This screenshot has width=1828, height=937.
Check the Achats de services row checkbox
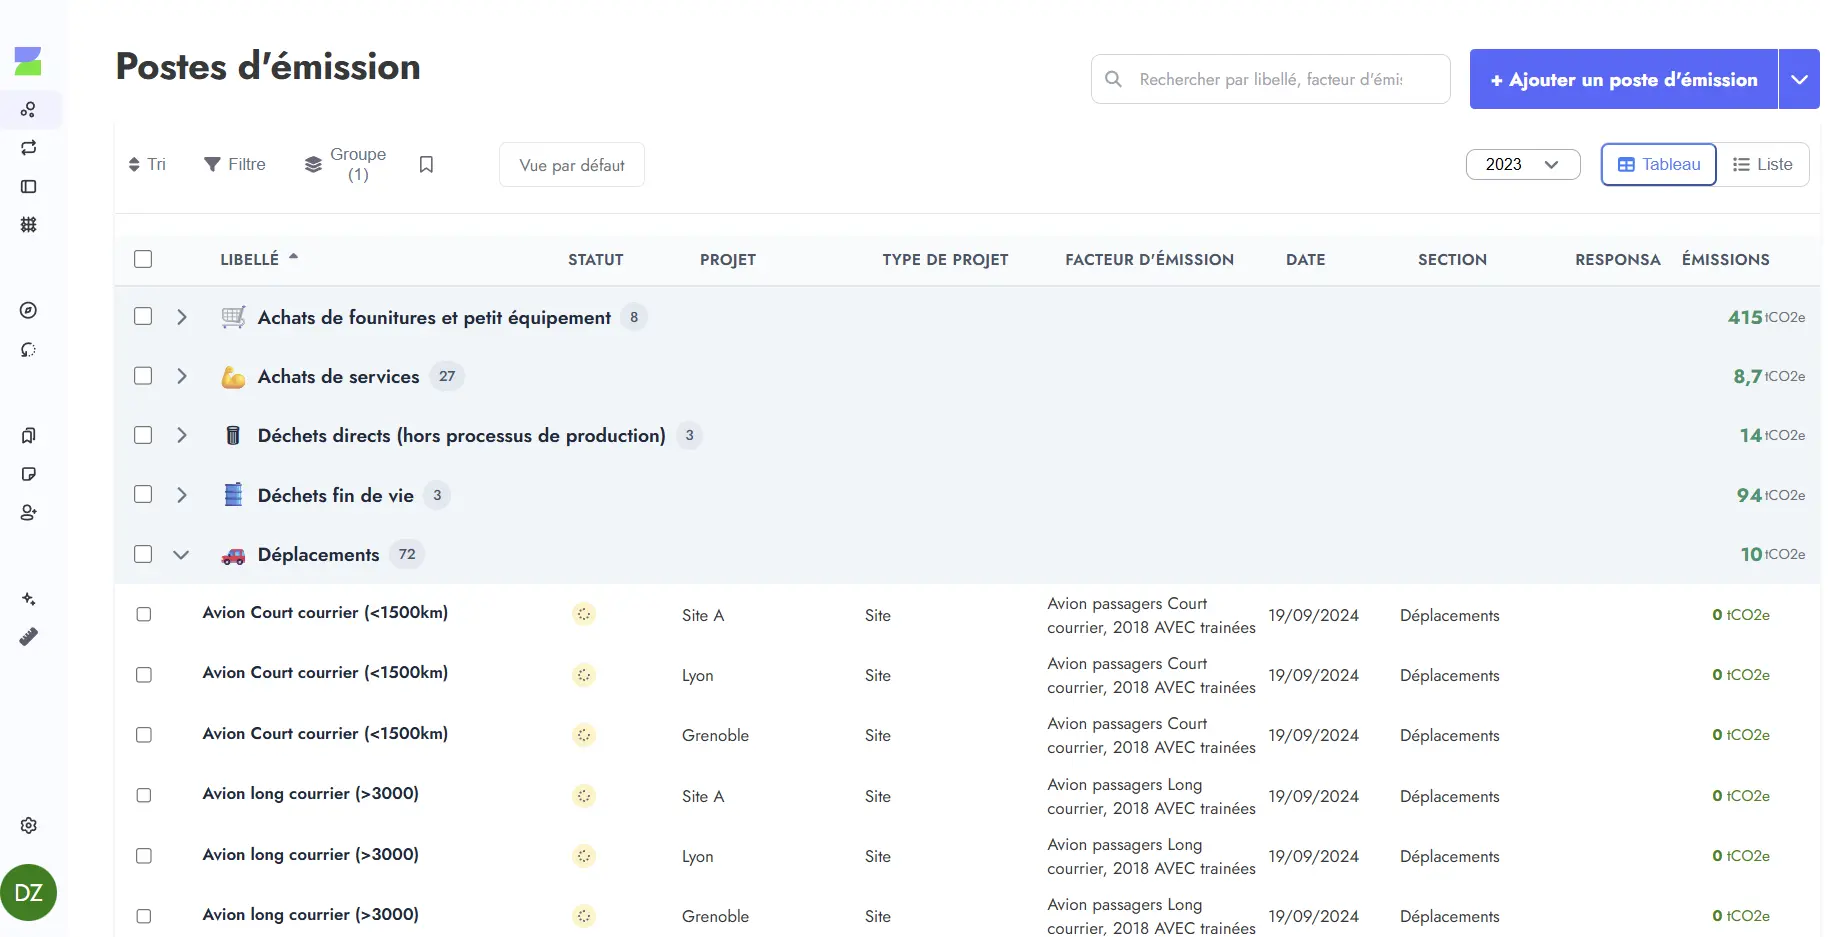(x=143, y=376)
